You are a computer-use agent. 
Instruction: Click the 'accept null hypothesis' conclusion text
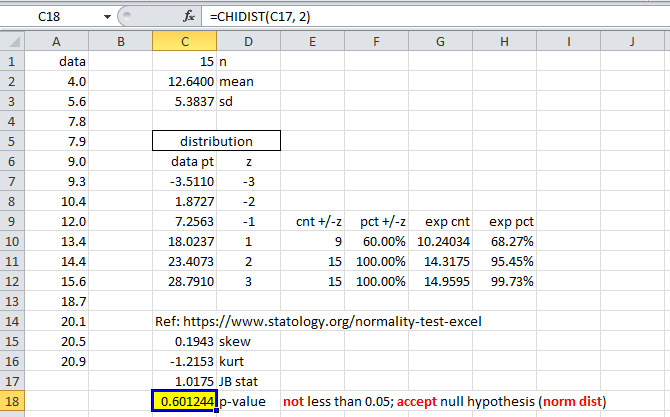[444, 401]
